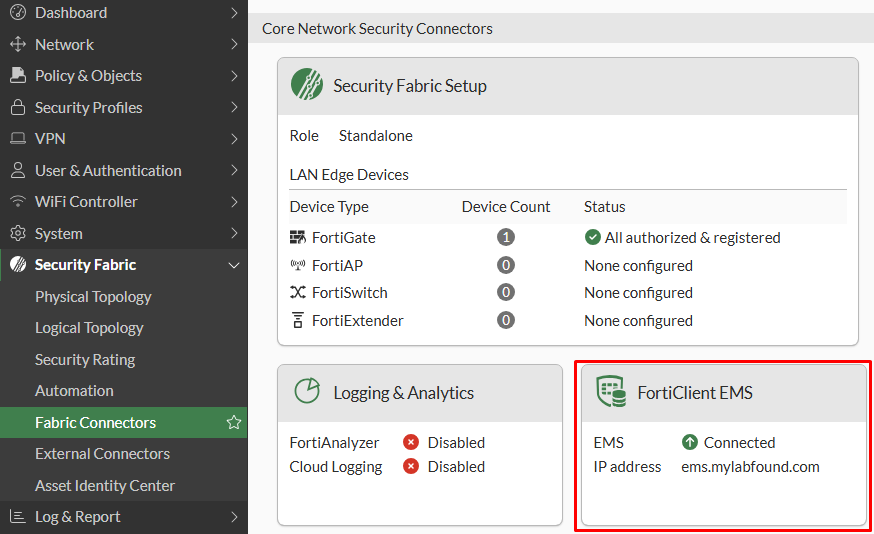Expand User & Authentication chevron

234,170
